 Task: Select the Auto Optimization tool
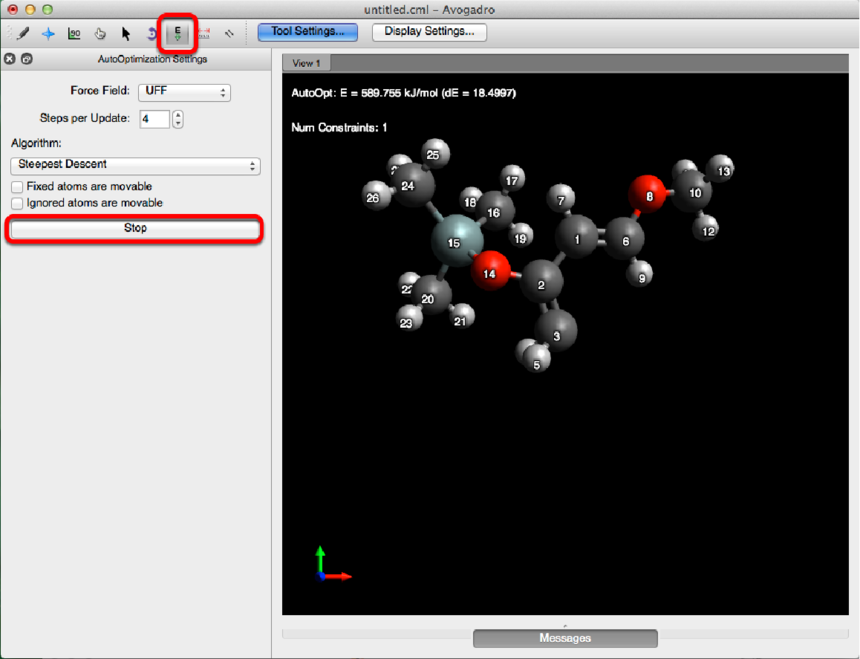(178, 33)
